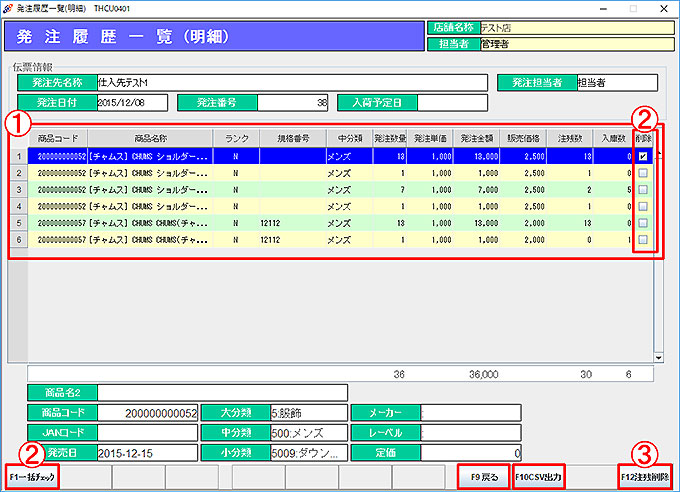Click the 入荷予定日 input field
This screenshot has height=492, width=680.
pyautogui.click(x=451, y=102)
